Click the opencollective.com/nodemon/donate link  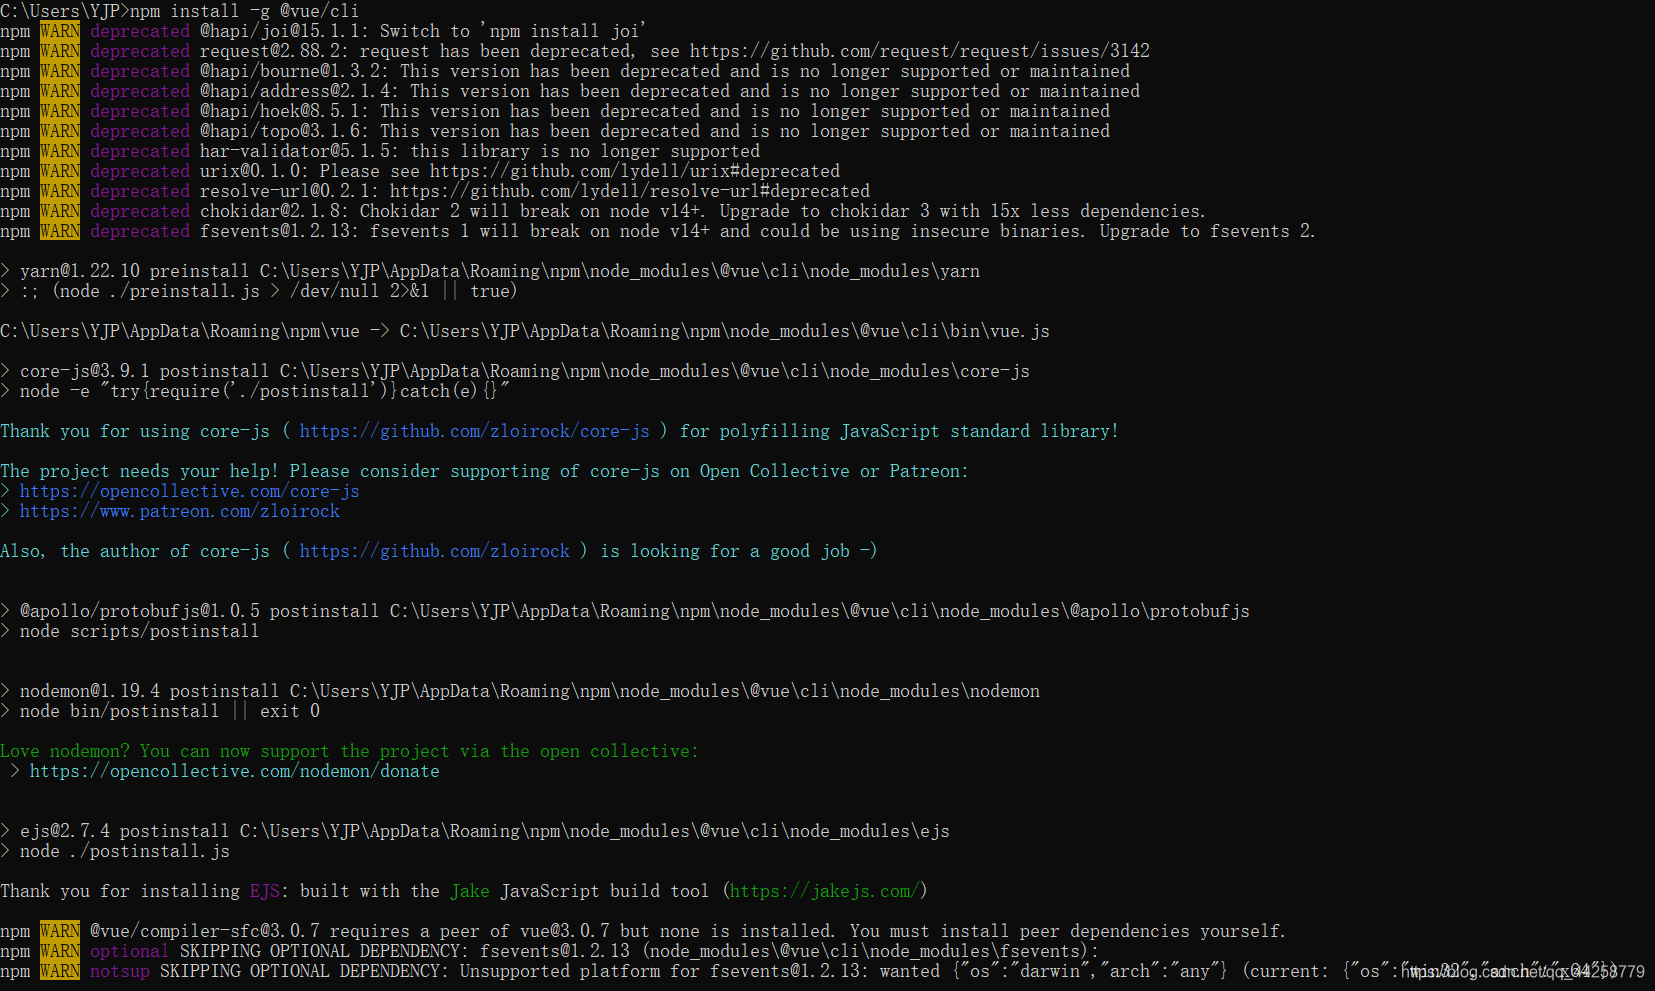234,771
